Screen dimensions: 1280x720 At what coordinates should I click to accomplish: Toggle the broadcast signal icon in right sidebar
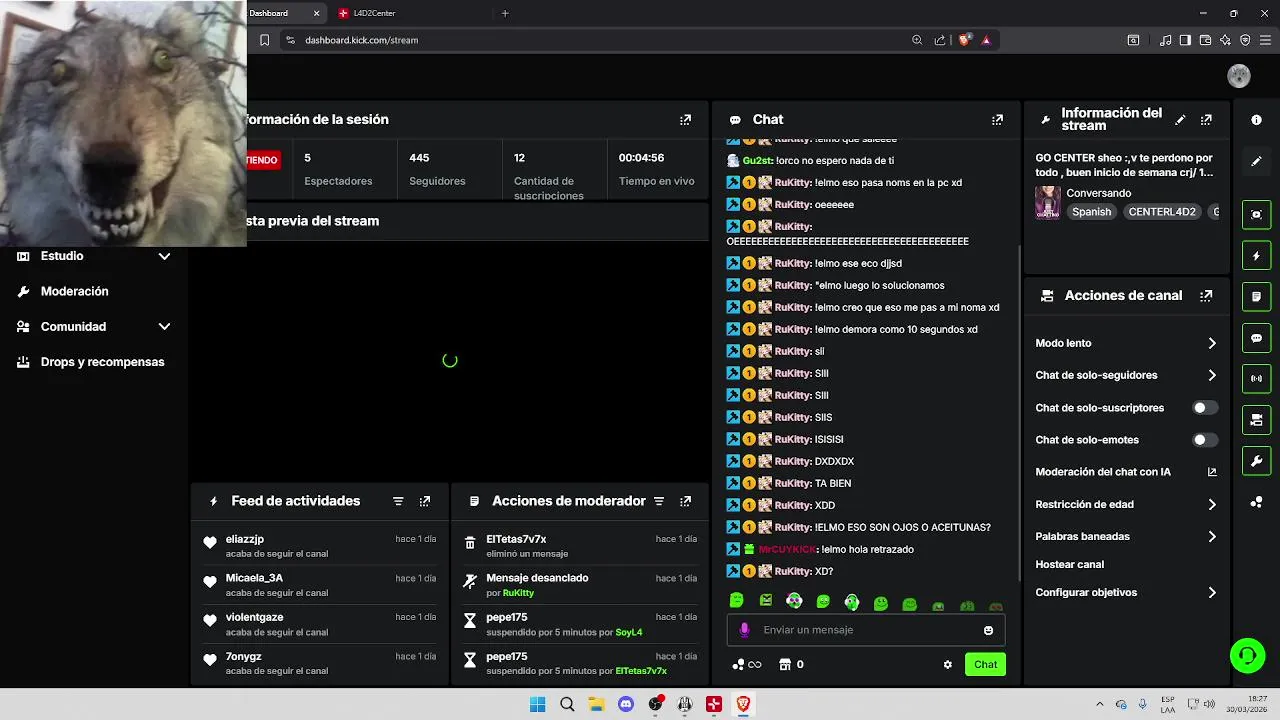click(x=1257, y=379)
